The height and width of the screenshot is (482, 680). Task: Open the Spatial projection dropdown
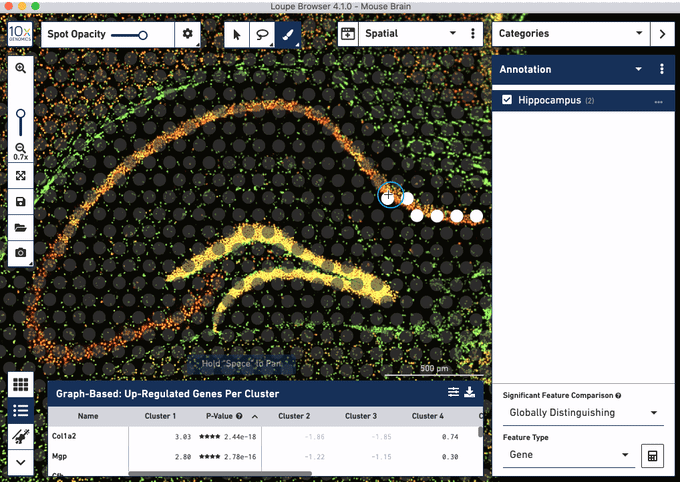point(410,33)
